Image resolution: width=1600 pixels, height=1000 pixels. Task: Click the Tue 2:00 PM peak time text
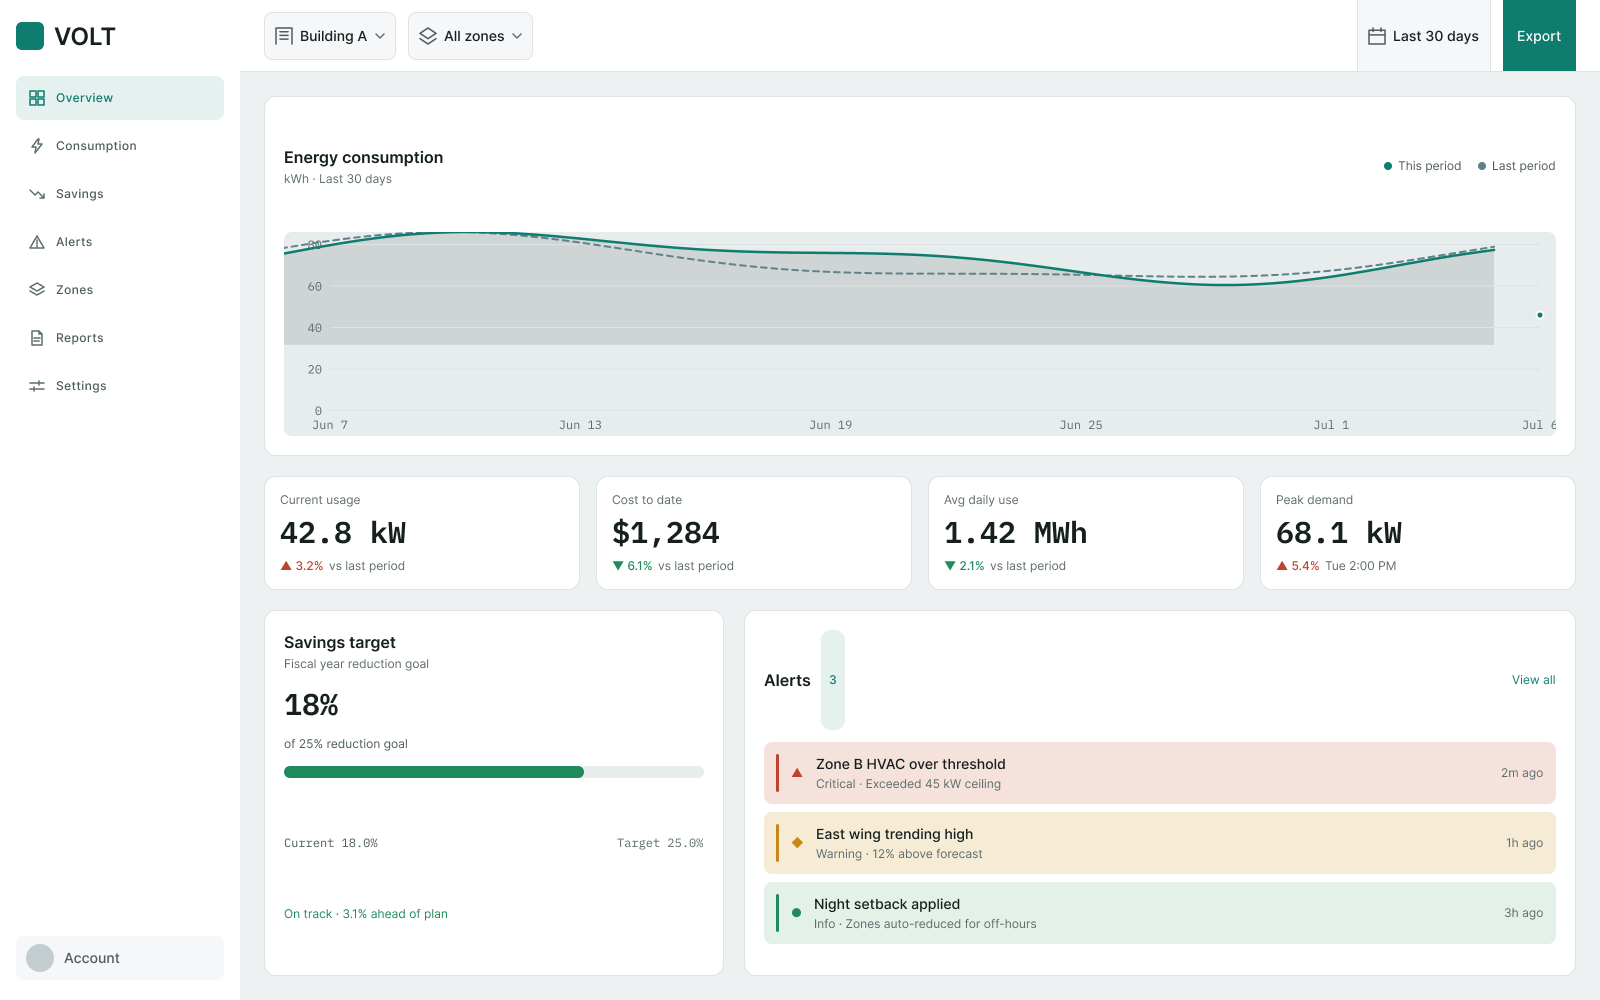pyautogui.click(x=1361, y=566)
